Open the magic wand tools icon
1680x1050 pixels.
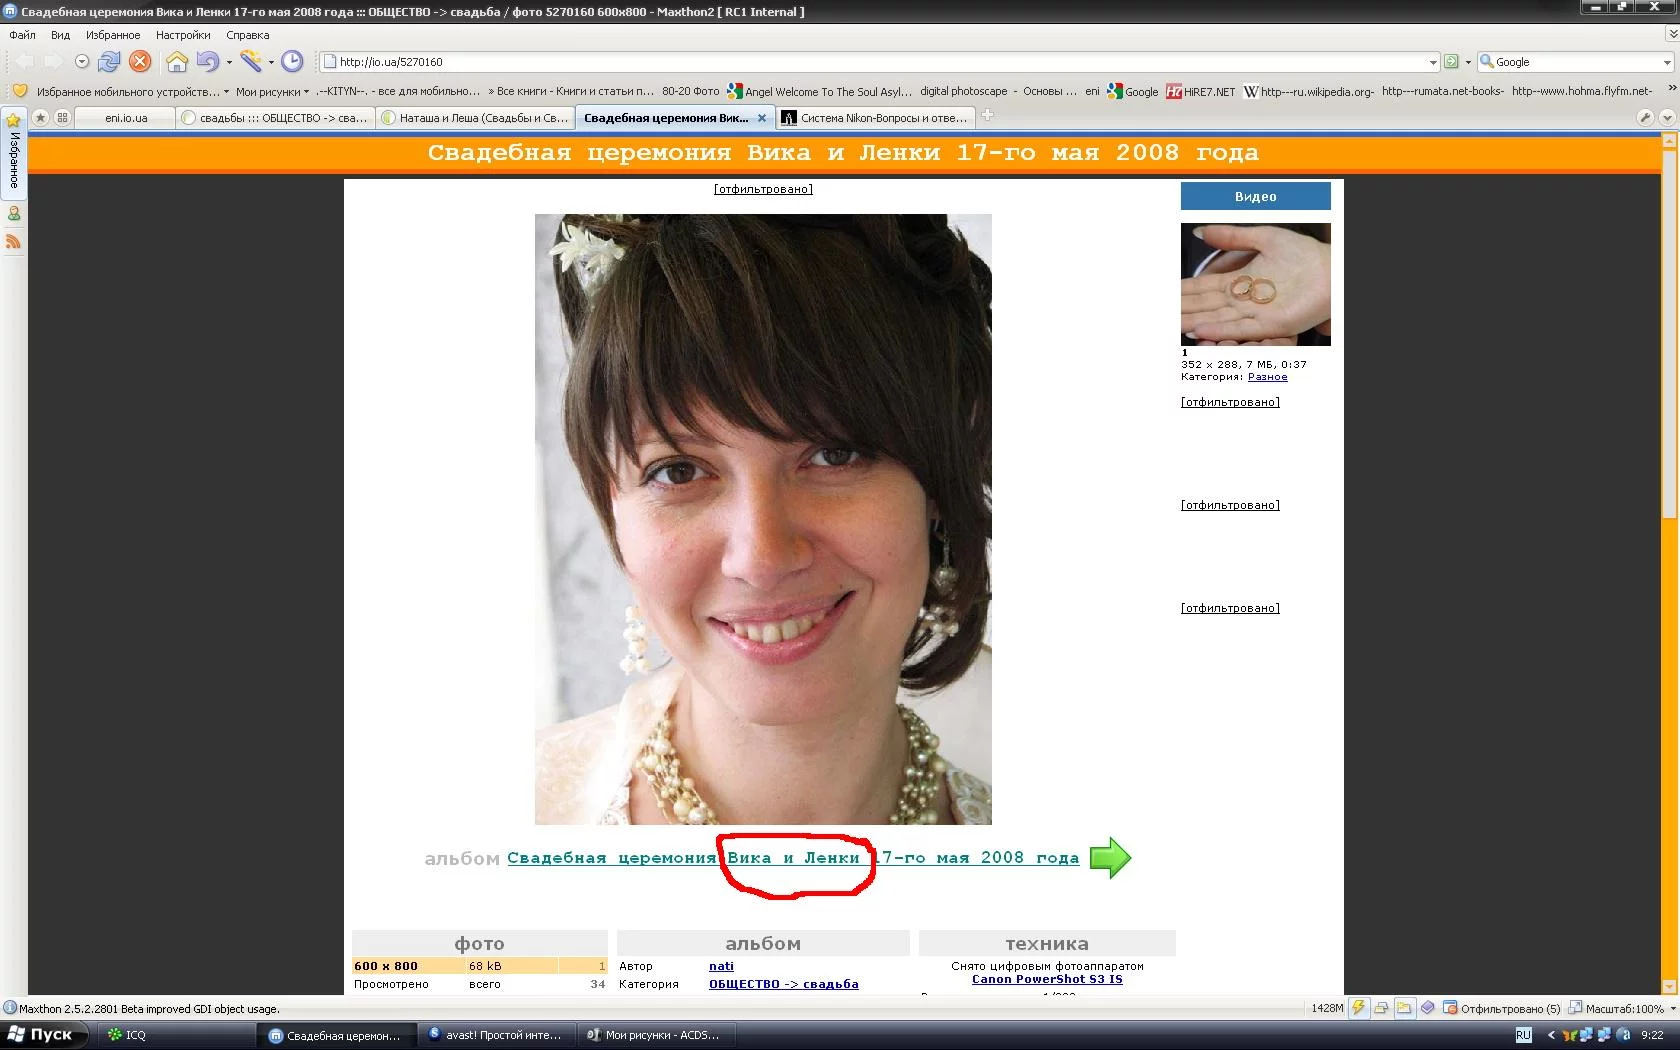point(250,61)
